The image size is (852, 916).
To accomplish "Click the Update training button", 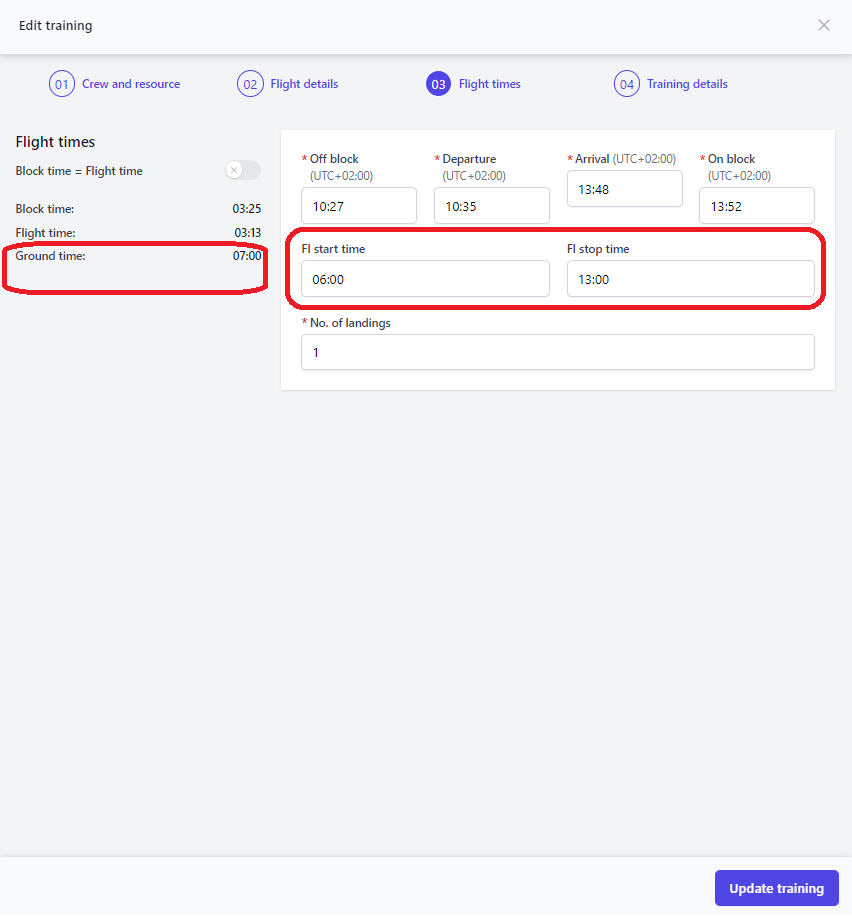I will pos(777,888).
